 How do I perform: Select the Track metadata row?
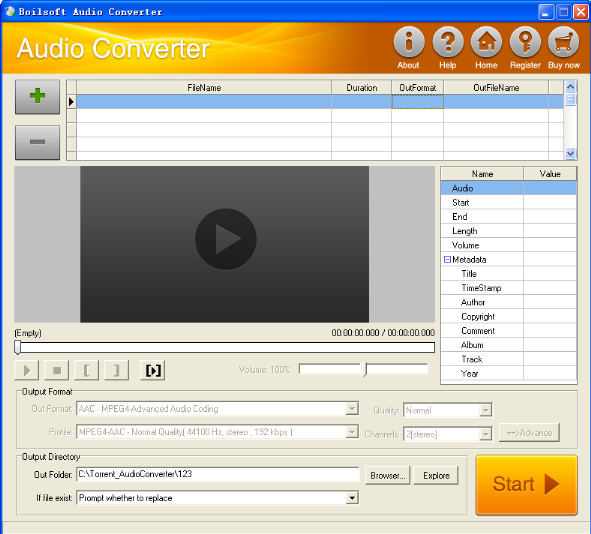point(508,359)
